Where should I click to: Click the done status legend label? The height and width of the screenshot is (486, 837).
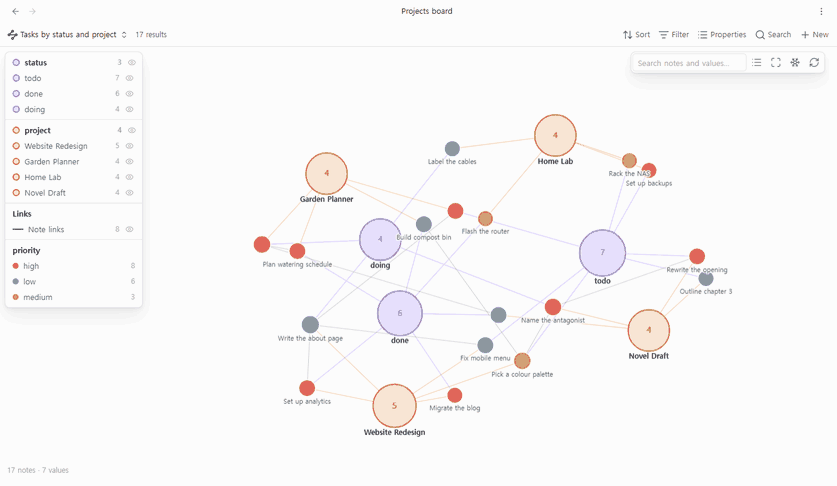click(33, 93)
